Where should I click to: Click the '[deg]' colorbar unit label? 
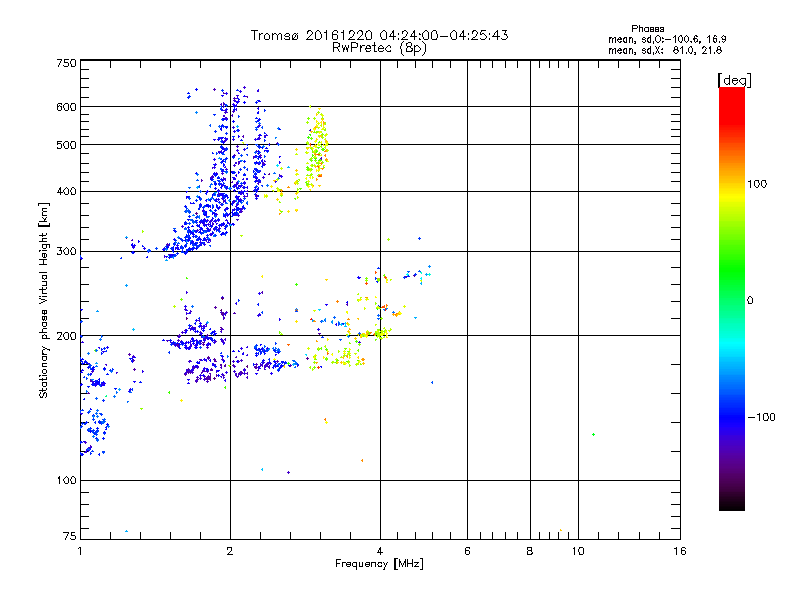734,80
